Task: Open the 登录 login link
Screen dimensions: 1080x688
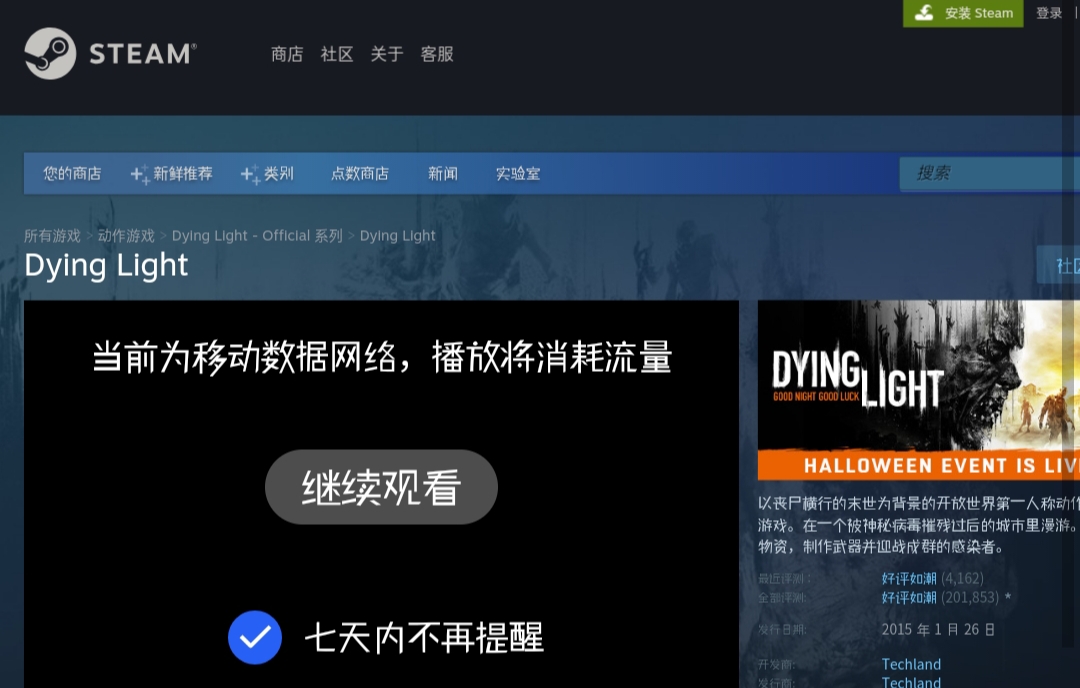Action: click(1049, 13)
